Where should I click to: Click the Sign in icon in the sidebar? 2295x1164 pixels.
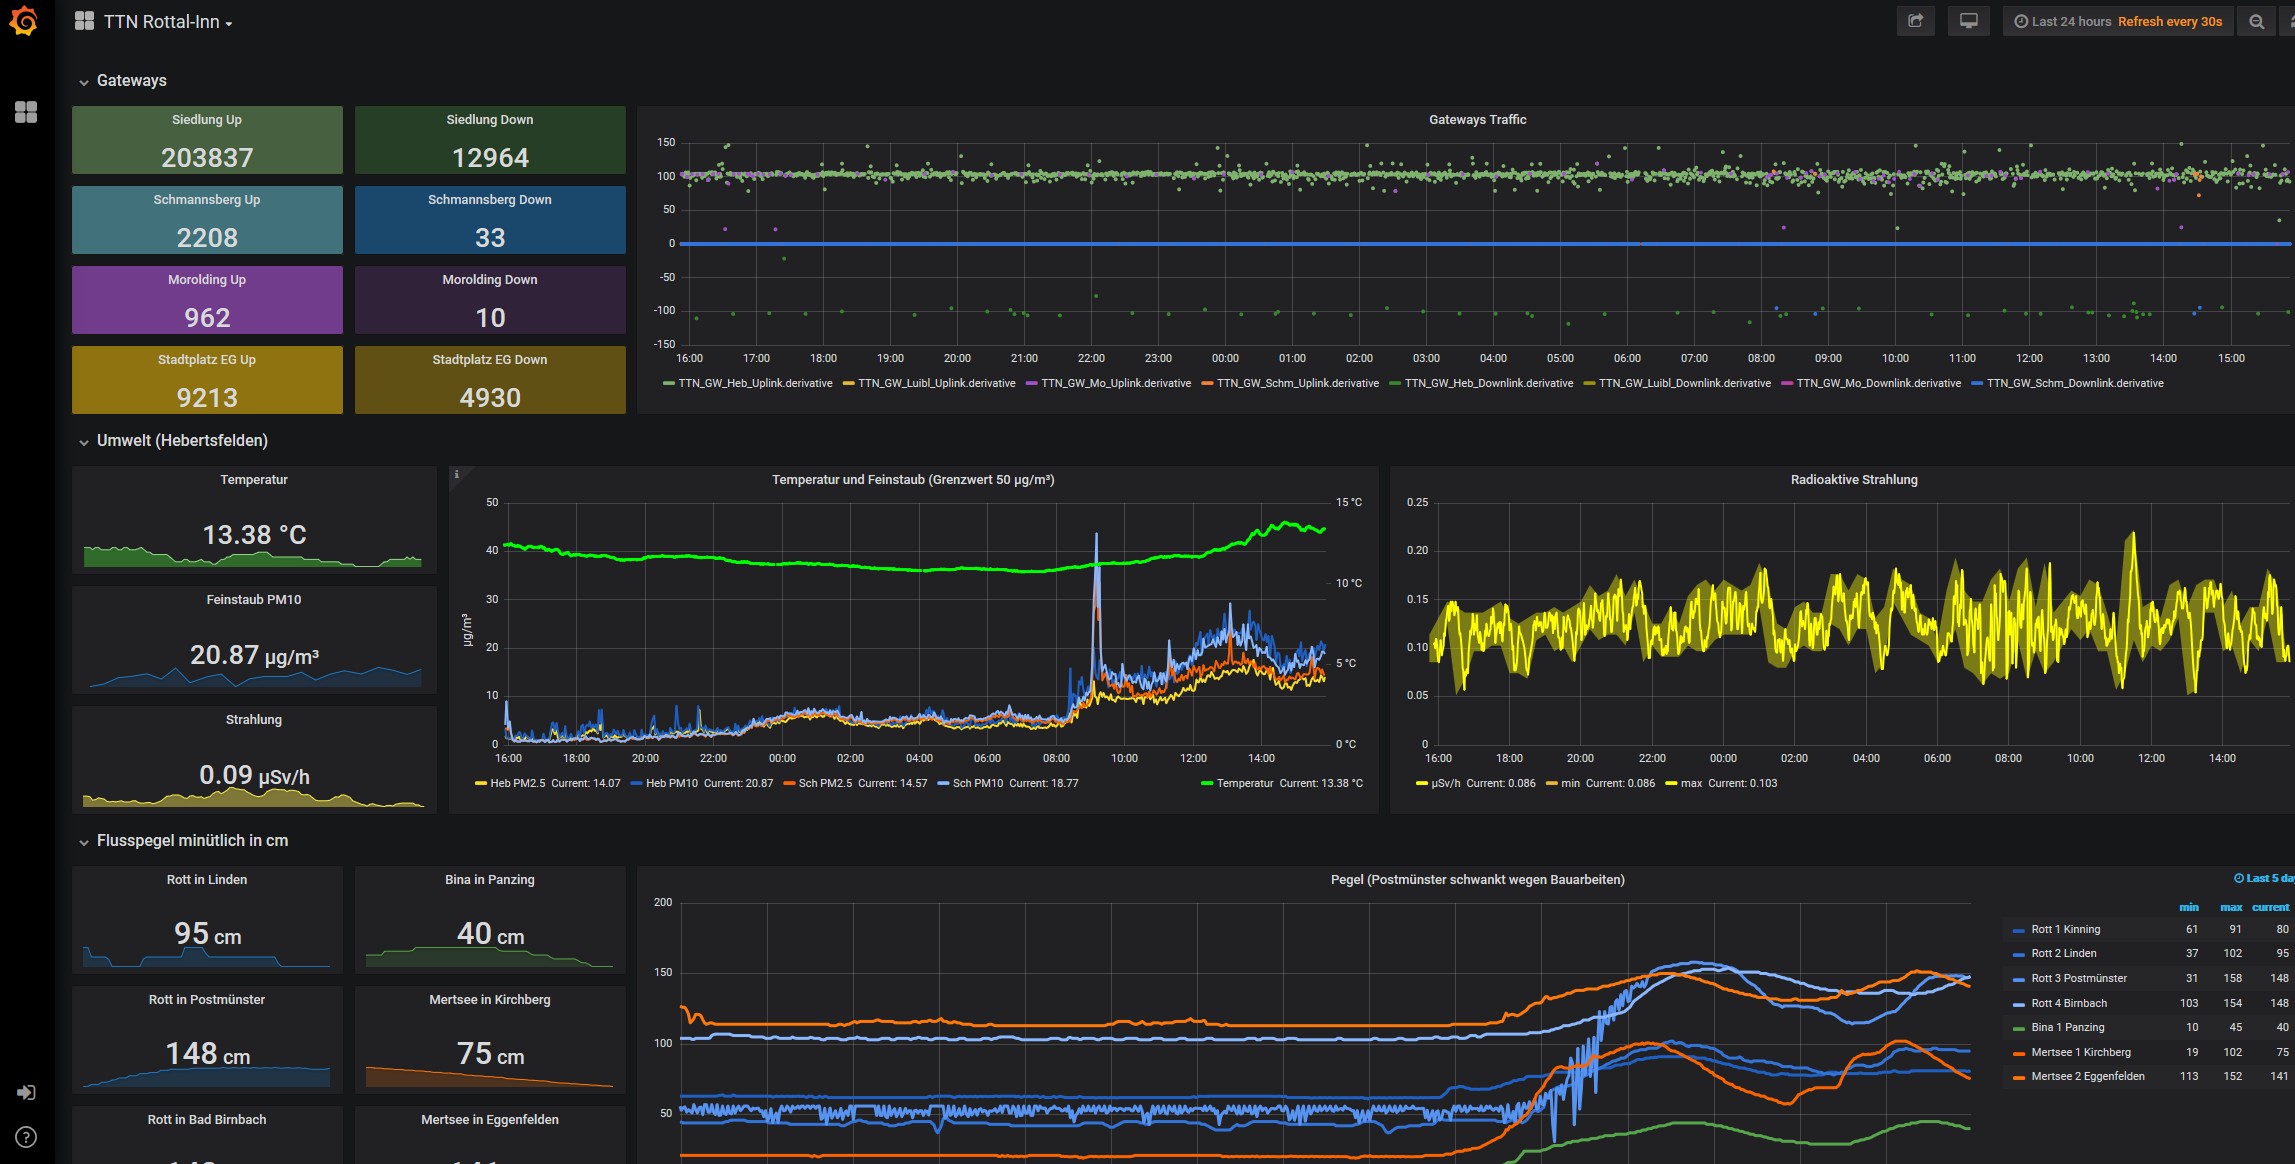point(26,1092)
